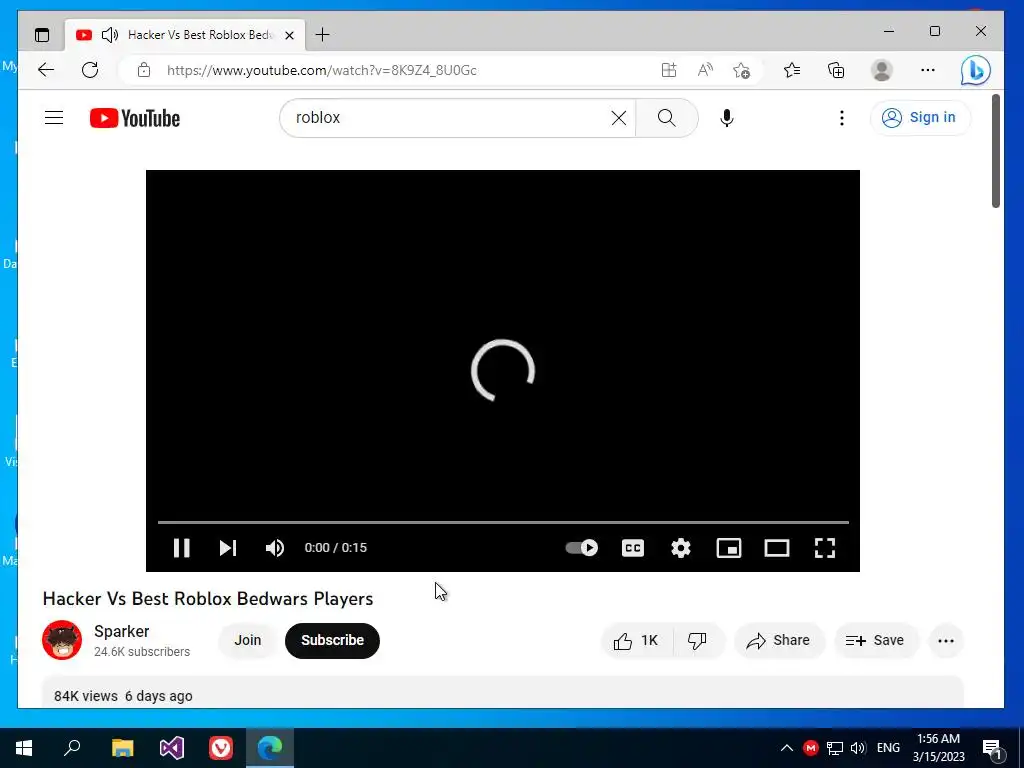Launch File Explorer from the taskbar
This screenshot has width=1024, height=768.
coord(122,748)
